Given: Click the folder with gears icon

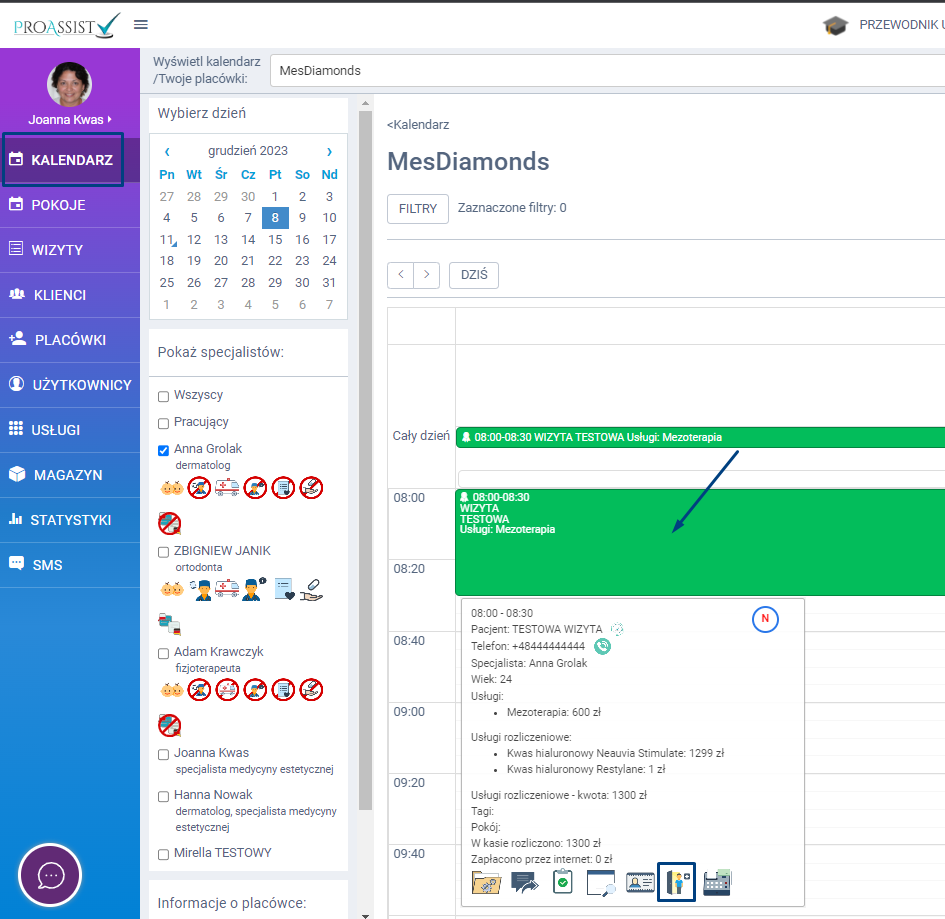Looking at the screenshot, I should 486,883.
